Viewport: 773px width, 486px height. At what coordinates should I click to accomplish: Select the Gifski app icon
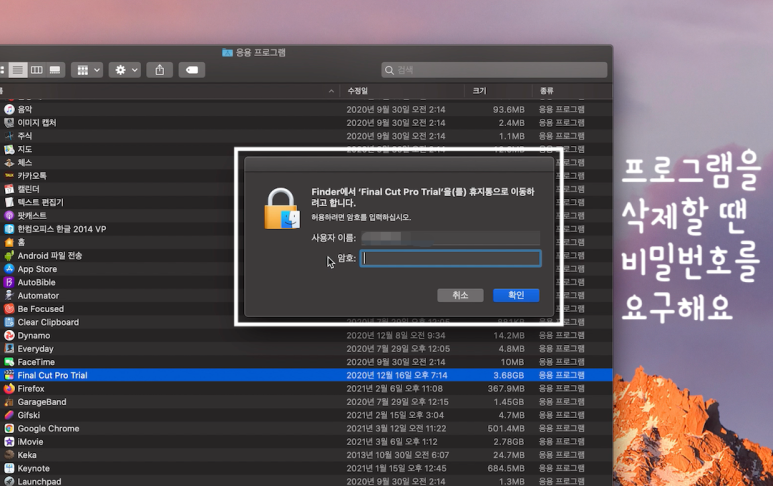tap(9, 416)
